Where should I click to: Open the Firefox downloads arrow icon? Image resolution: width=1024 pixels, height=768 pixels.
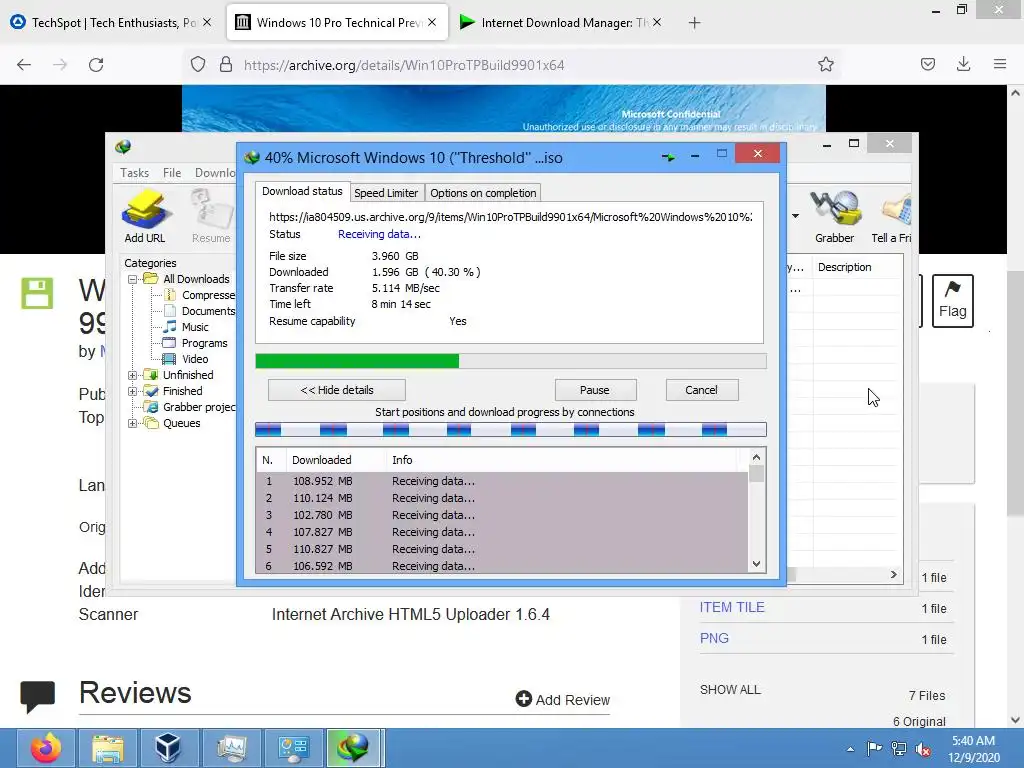[x=963, y=64]
